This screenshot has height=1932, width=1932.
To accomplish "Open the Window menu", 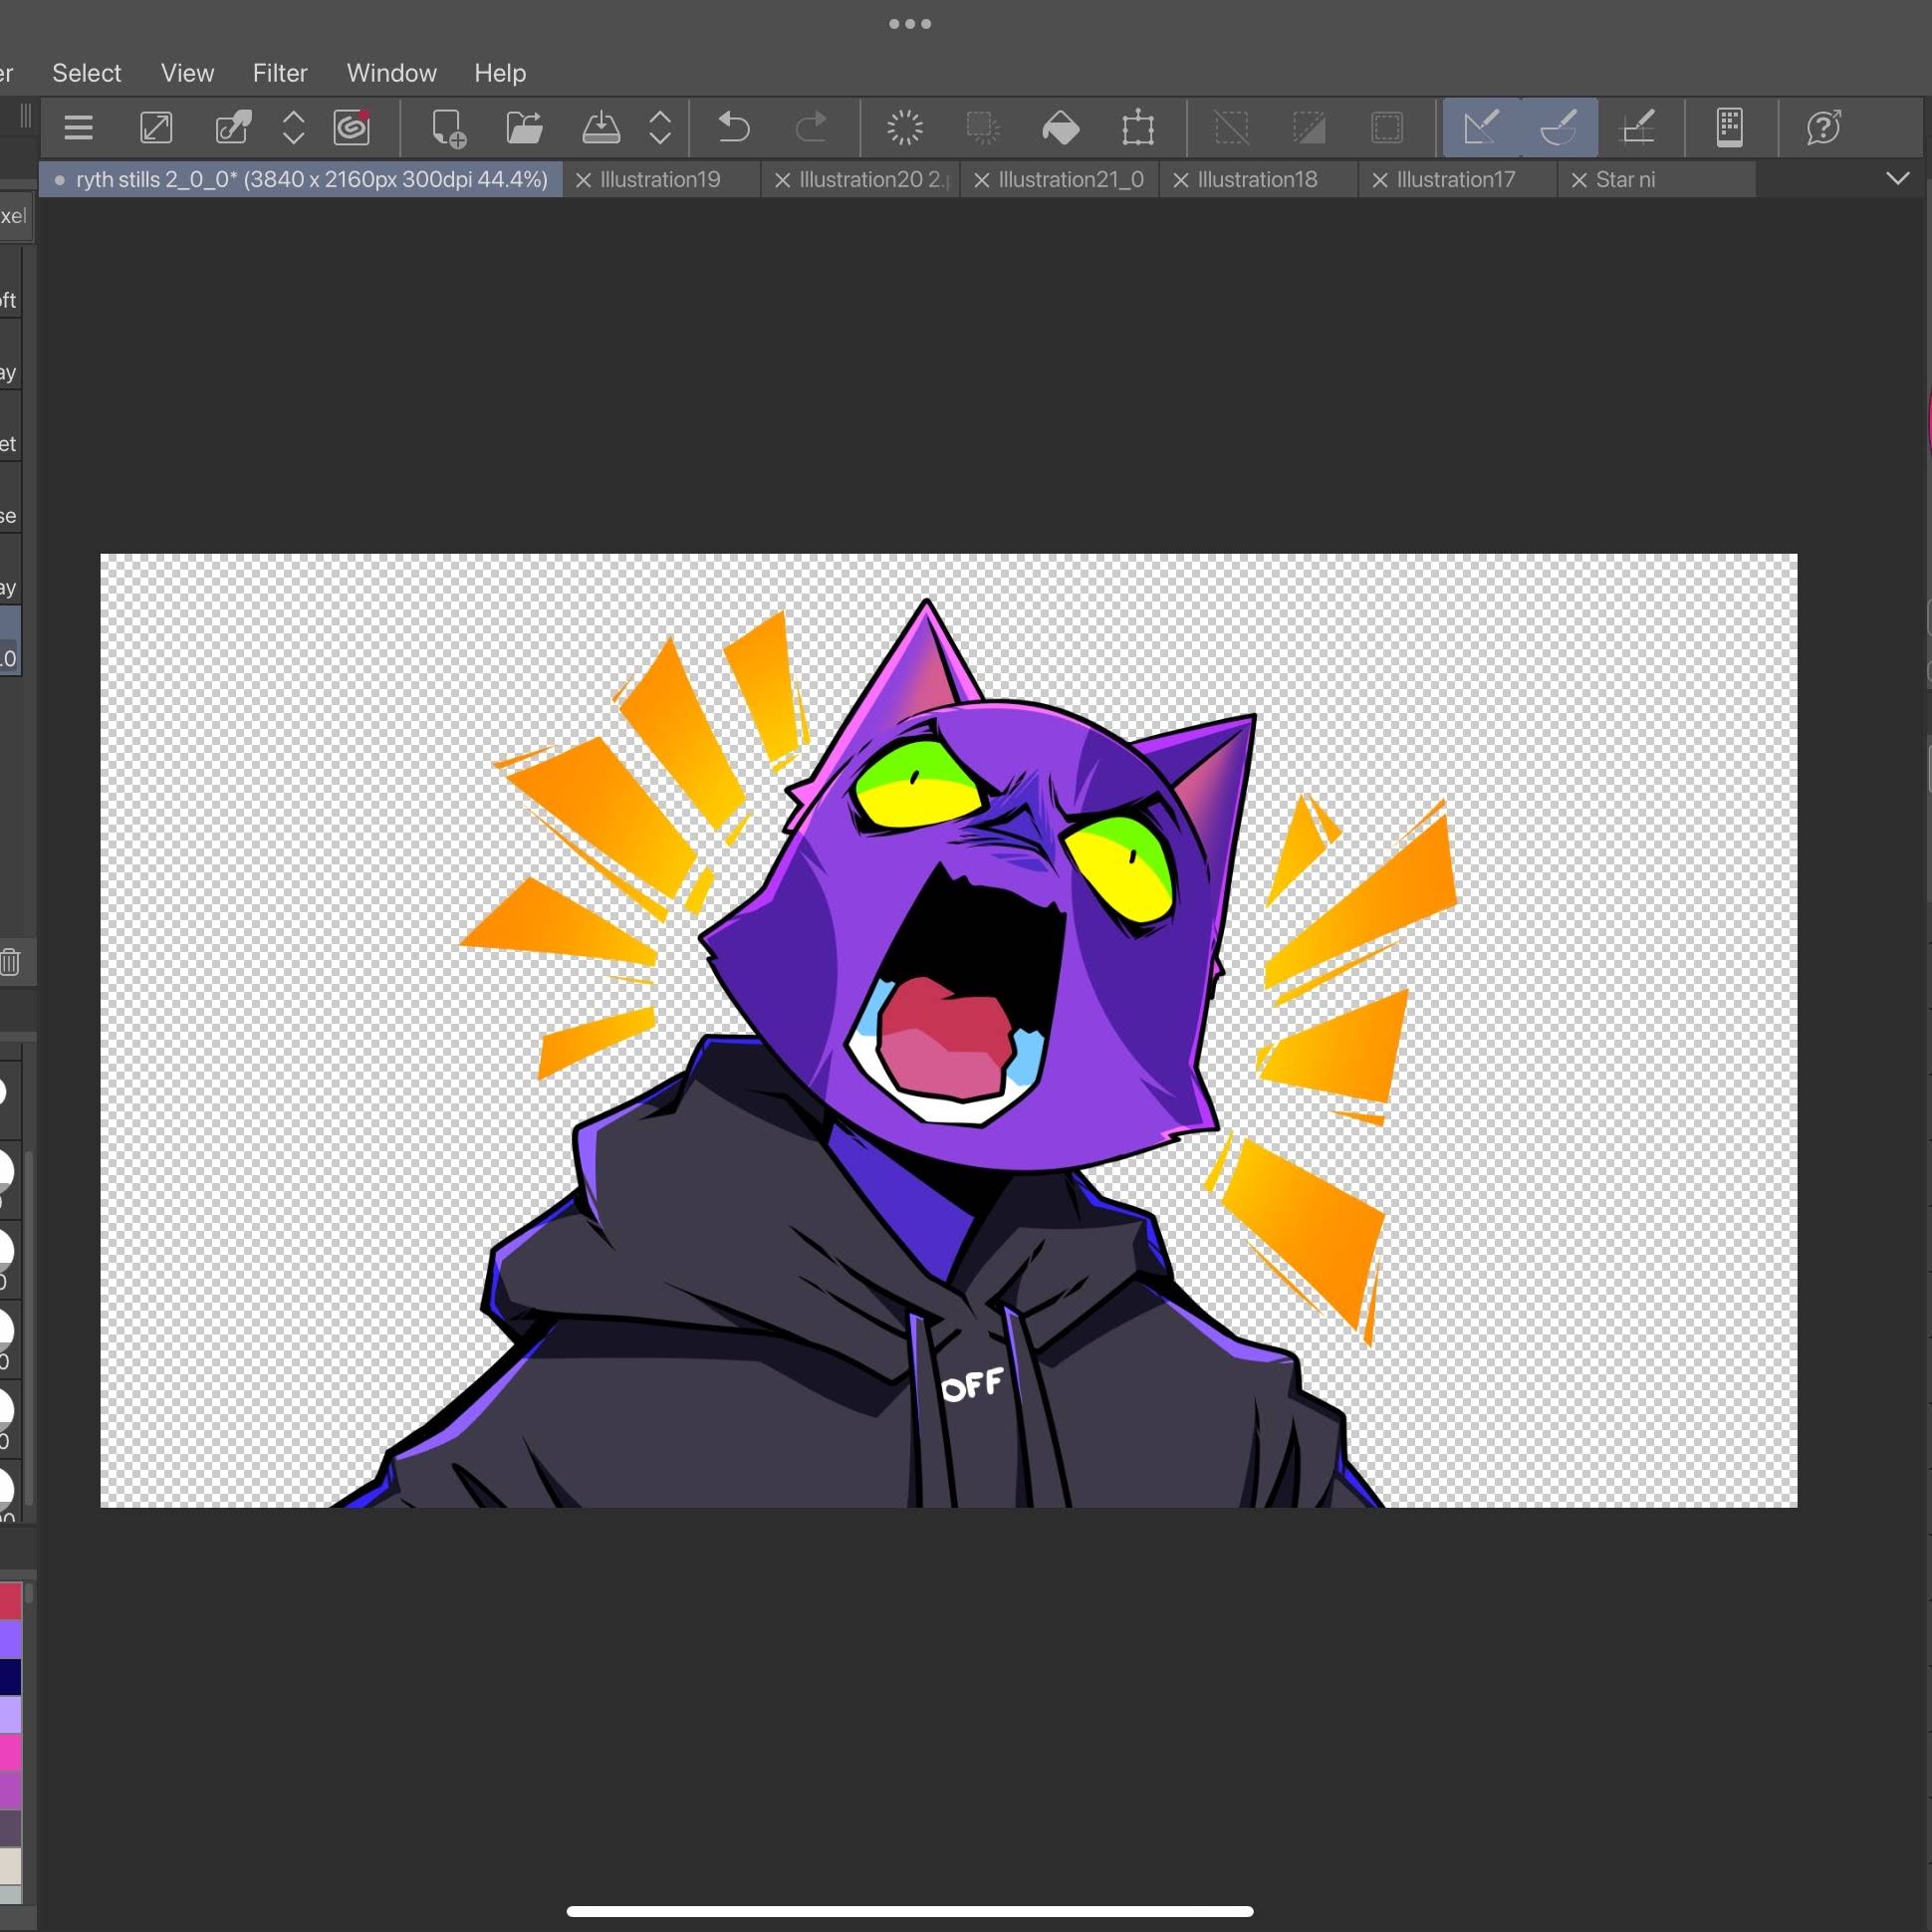I will click(x=391, y=73).
